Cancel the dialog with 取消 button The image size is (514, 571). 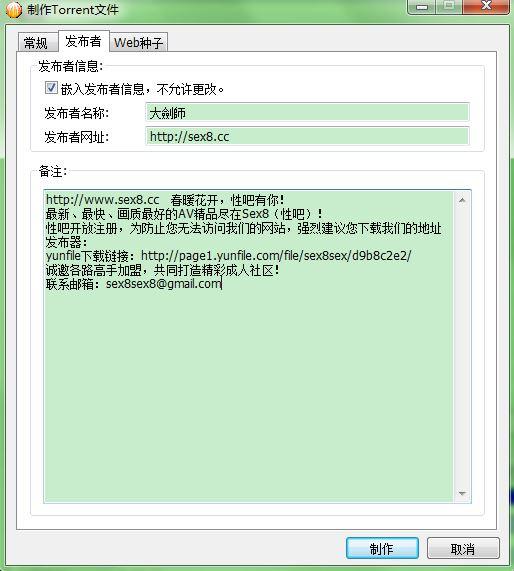point(463,548)
